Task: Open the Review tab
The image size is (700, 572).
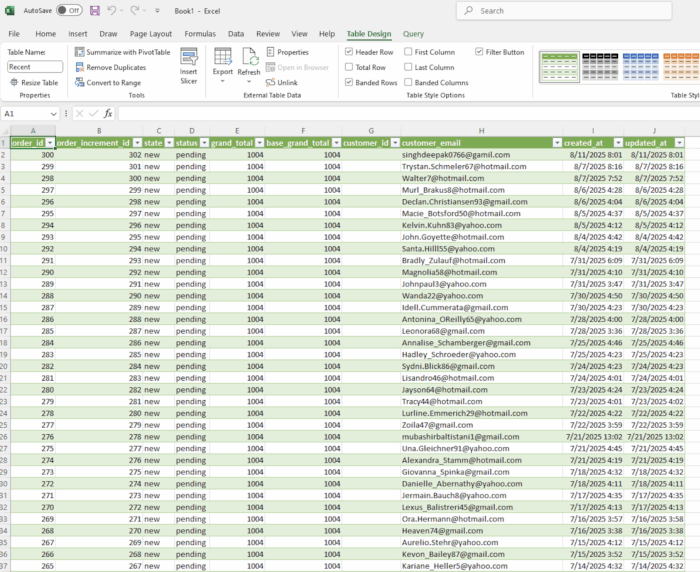Action: [x=268, y=34]
